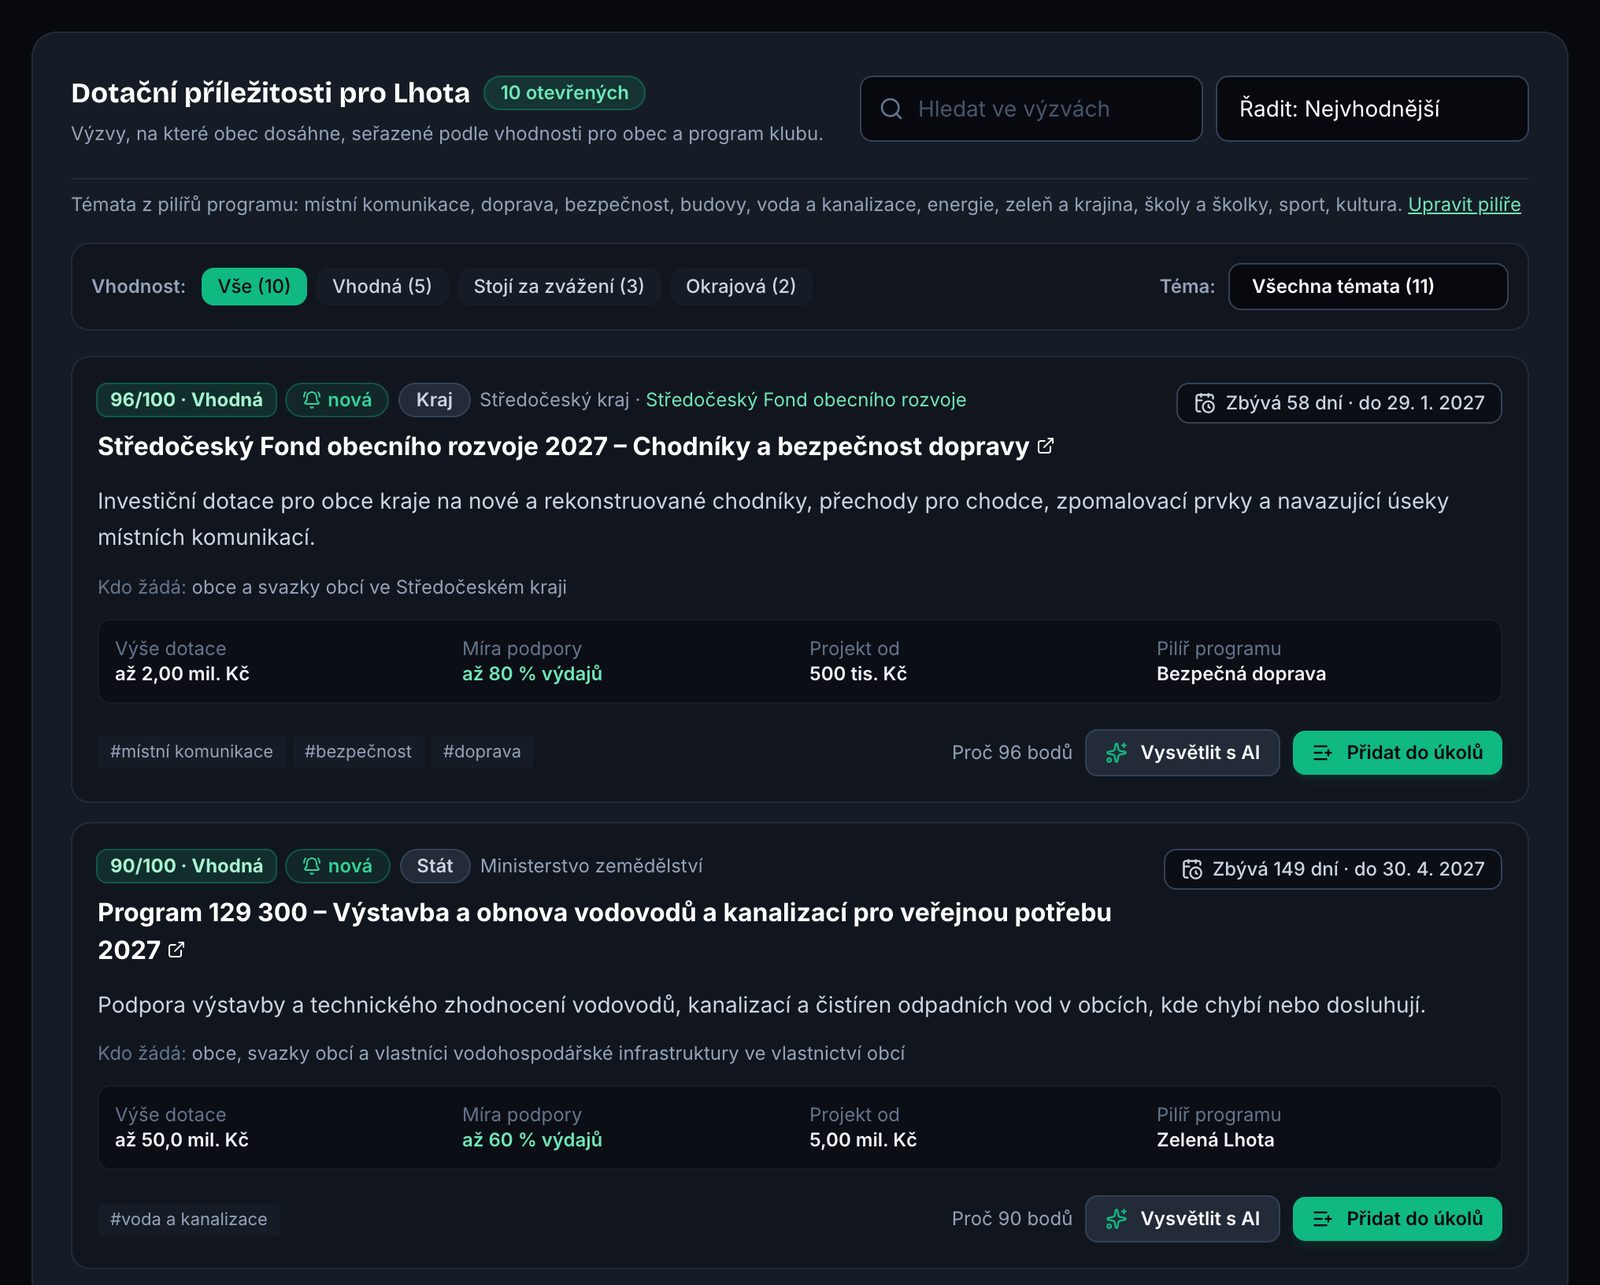Open external link icon beside Chodníky a bezpečnost dopravy
The width and height of the screenshot is (1600, 1285).
point(1045,446)
